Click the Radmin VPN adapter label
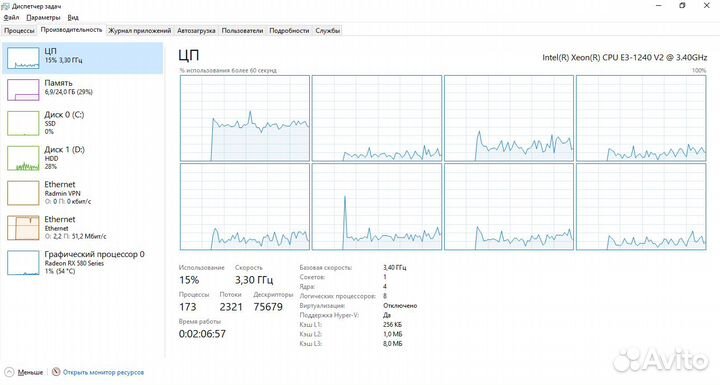Image resolution: width=720 pixels, height=385 pixels. coord(62,193)
